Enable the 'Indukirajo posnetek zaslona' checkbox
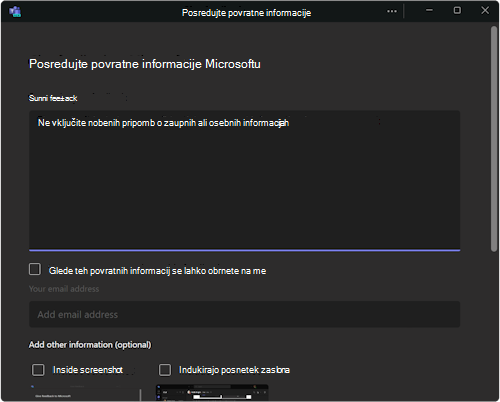The height and width of the screenshot is (402, 500). [x=165, y=370]
